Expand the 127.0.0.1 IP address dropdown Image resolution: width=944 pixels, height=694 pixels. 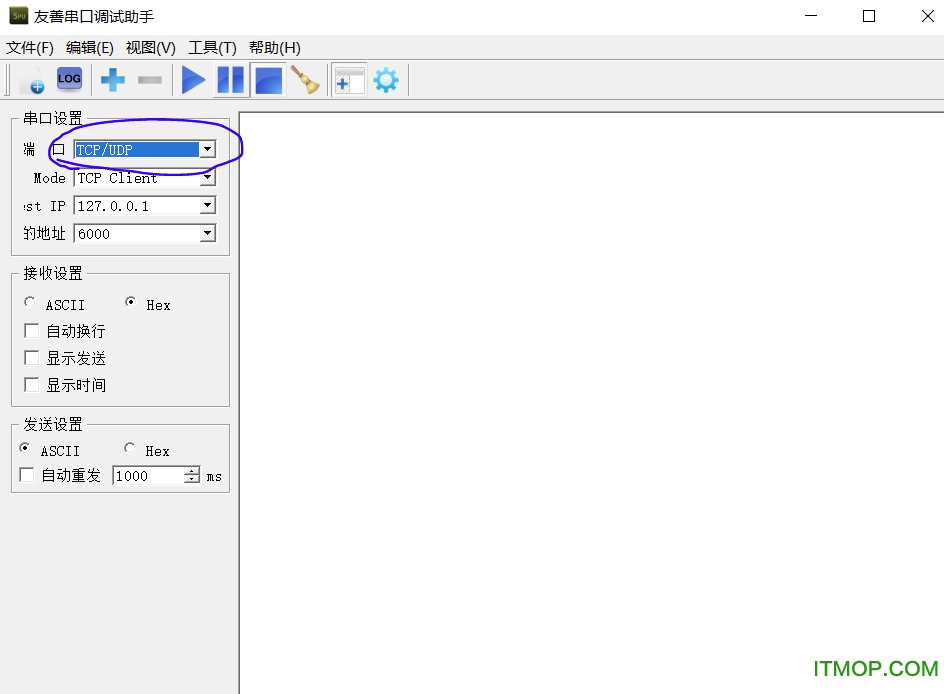coord(207,206)
